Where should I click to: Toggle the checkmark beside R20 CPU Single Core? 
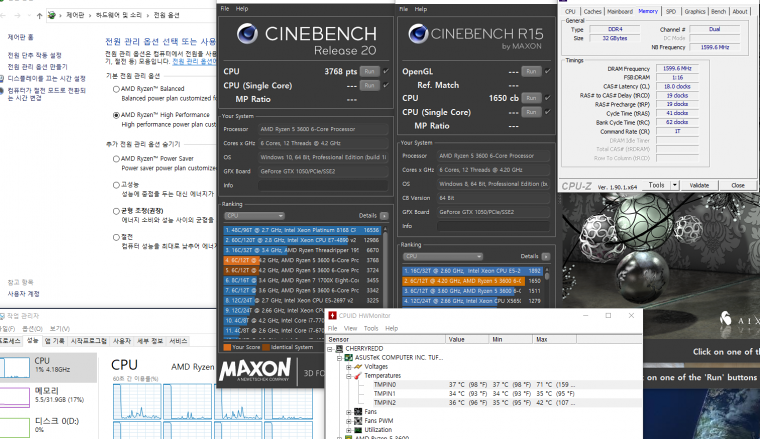click(x=386, y=85)
